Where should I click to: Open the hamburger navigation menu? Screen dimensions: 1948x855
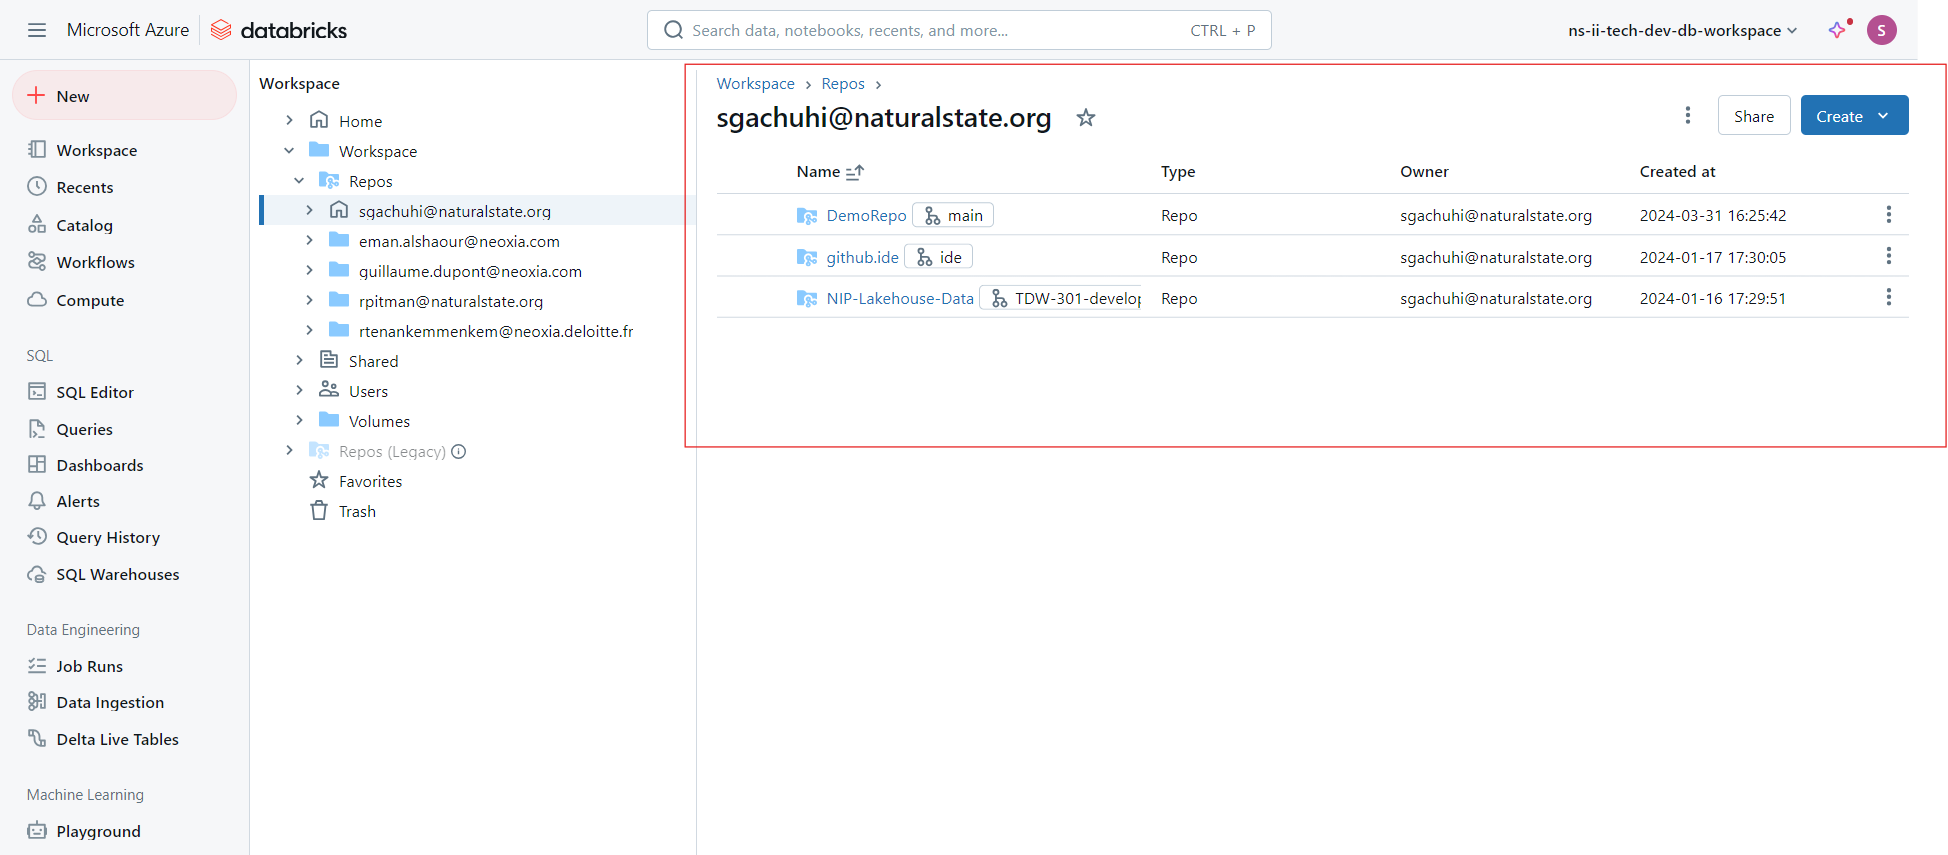(x=37, y=30)
